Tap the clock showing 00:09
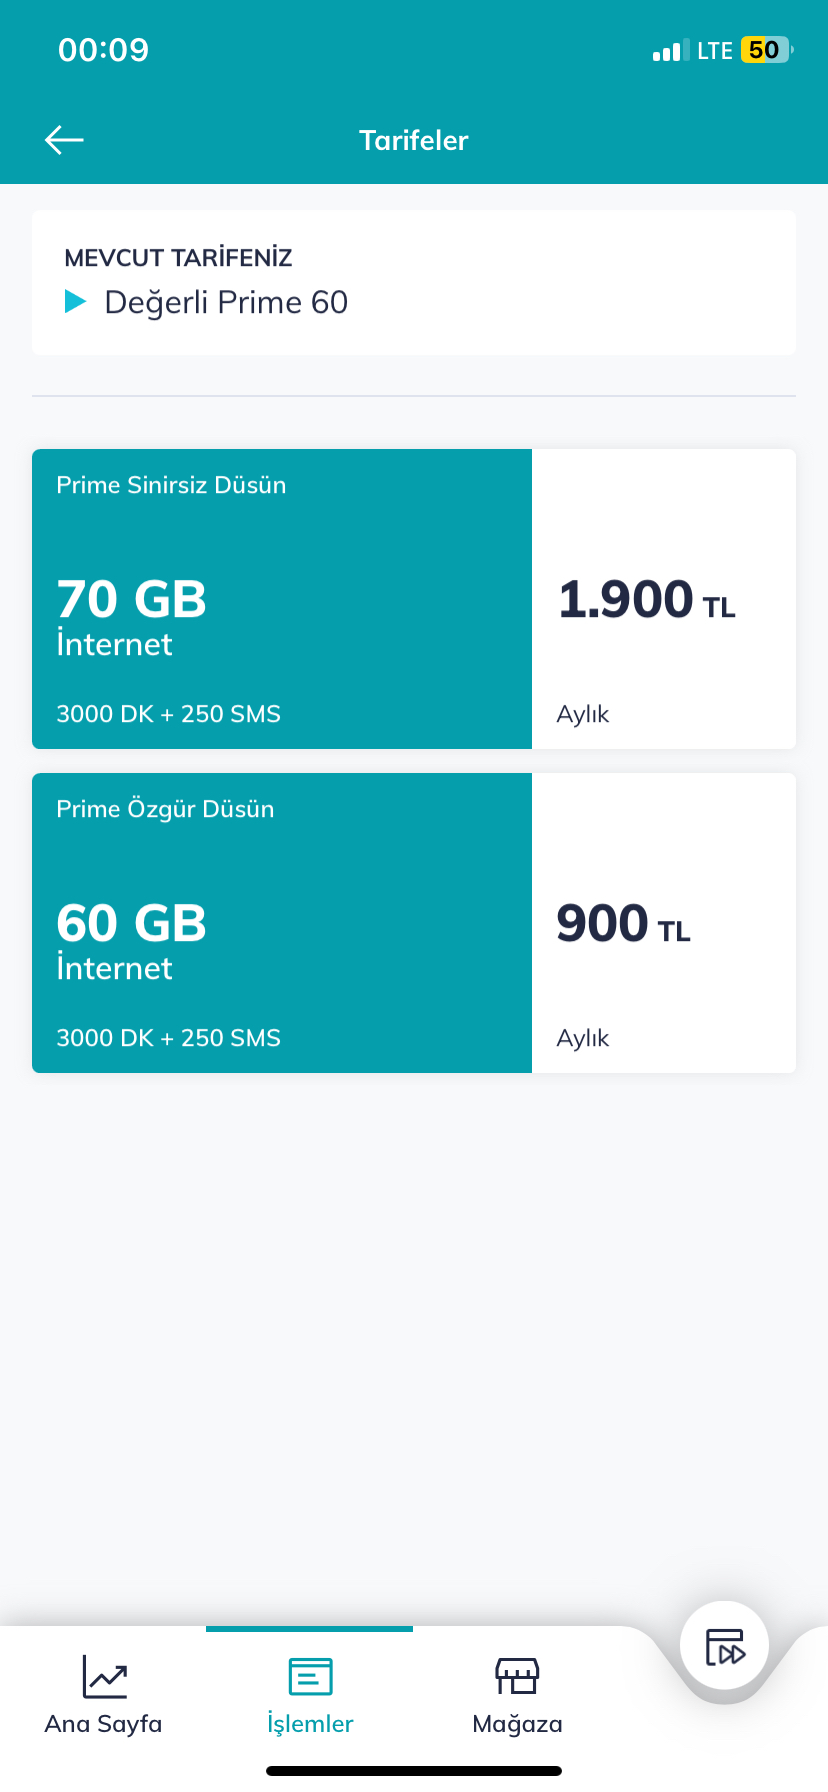This screenshot has width=828, height=1792. pos(103,50)
